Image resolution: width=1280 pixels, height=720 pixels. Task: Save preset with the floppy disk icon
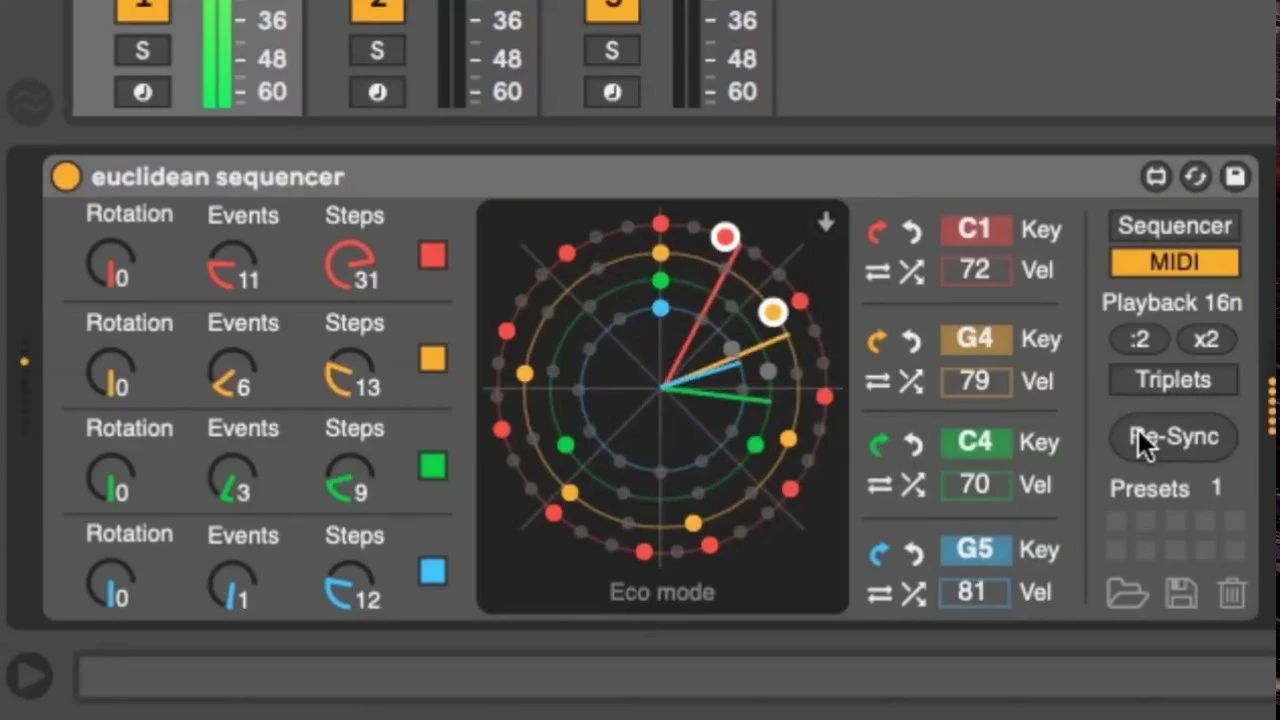click(x=1181, y=593)
